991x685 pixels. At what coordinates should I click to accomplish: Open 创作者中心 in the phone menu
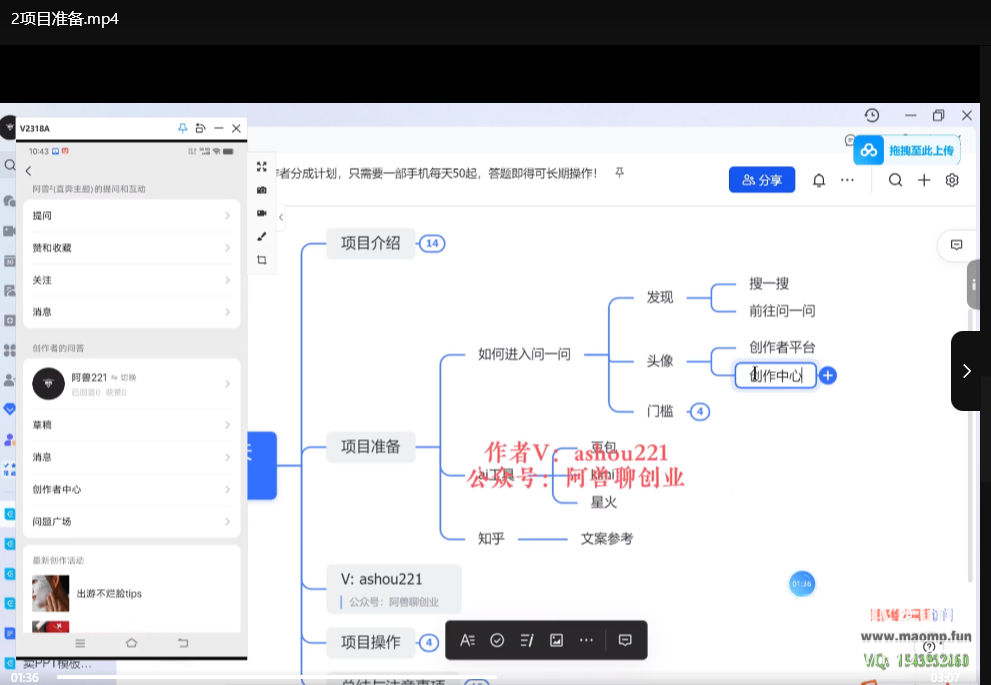coord(130,489)
